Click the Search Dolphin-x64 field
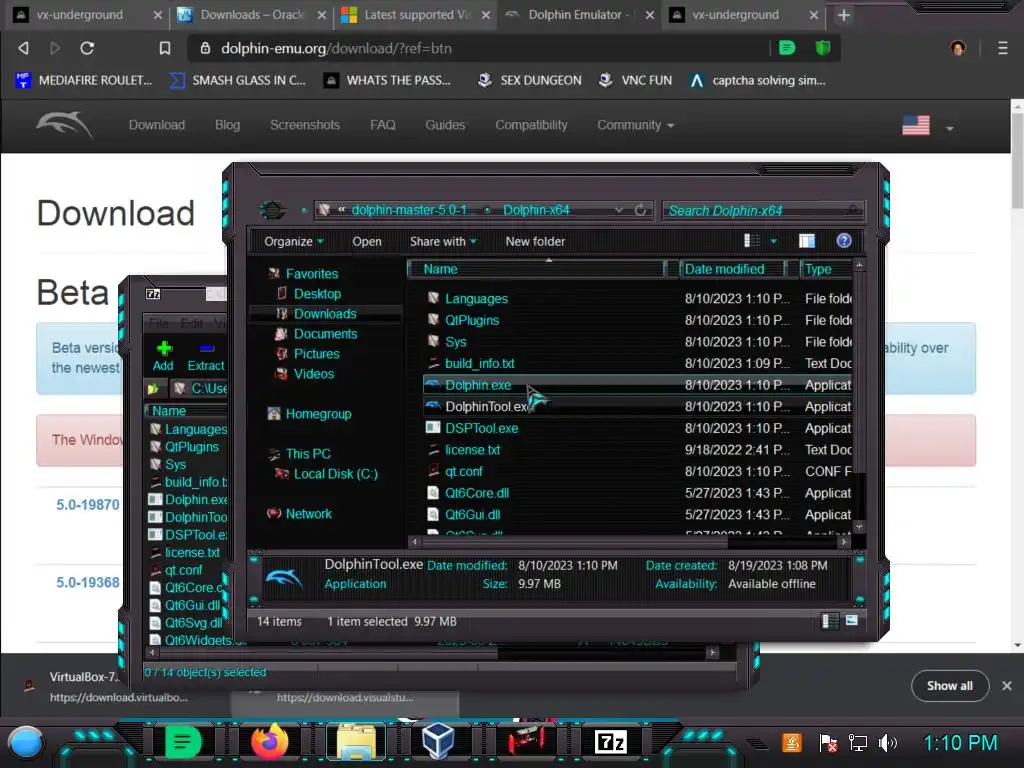Image resolution: width=1024 pixels, height=768 pixels. [x=762, y=210]
